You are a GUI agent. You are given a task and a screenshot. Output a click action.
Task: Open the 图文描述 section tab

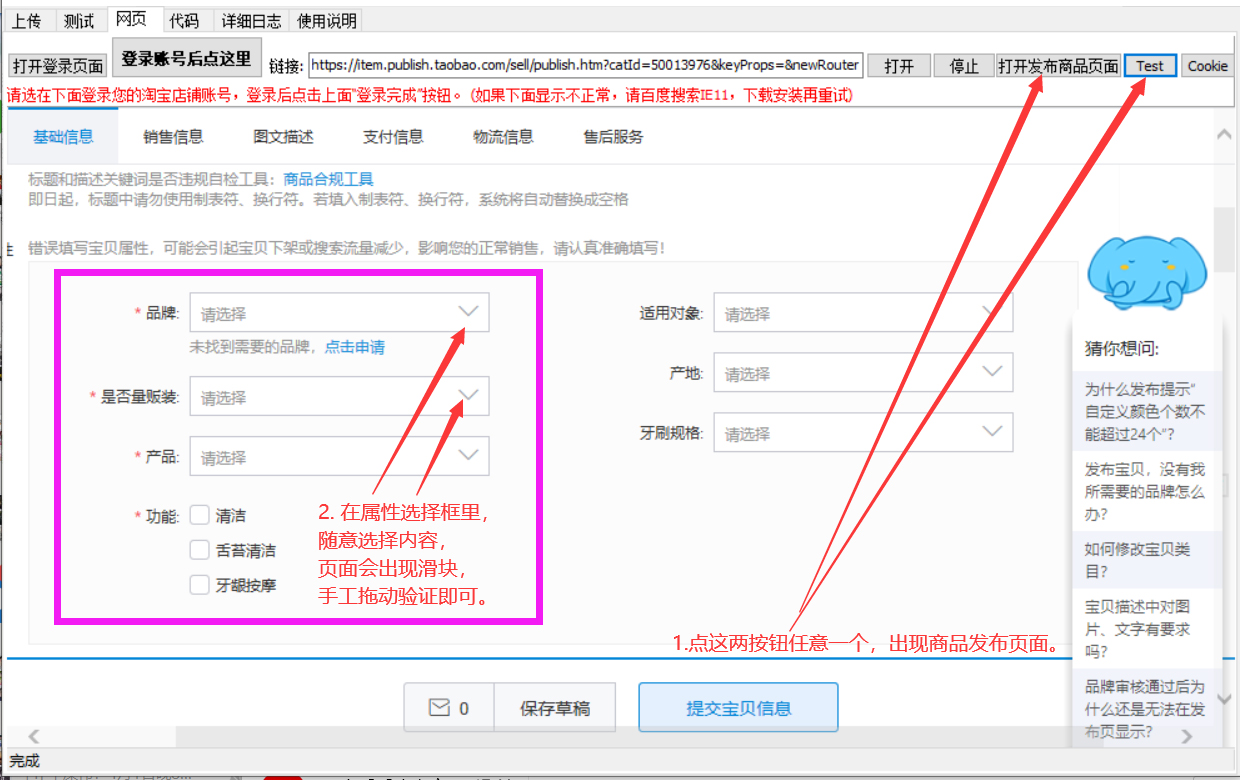(x=283, y=137)
